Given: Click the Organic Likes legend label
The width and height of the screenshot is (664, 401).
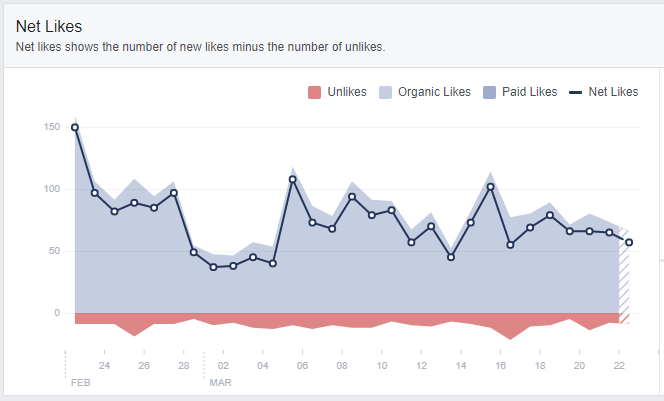Looking at the screenshot, I should pyautogui.click(x=434, y=92).
